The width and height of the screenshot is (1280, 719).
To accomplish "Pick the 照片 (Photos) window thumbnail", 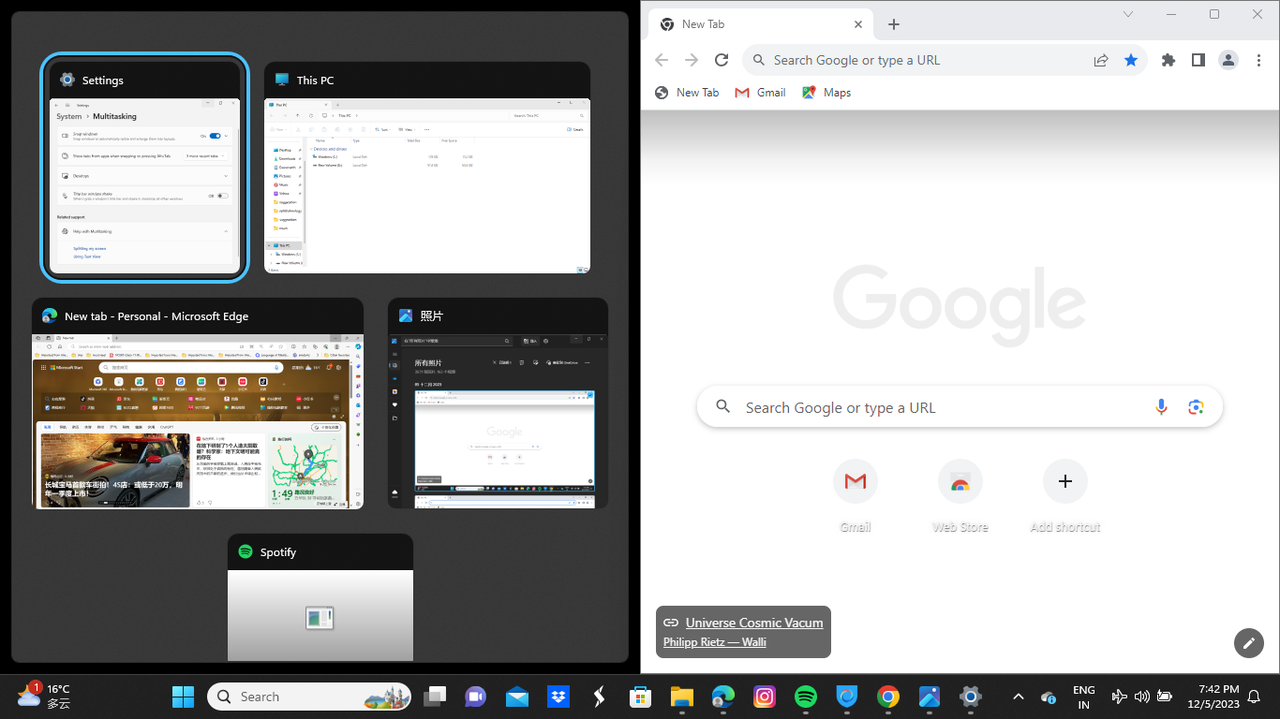I will pos(497,403).
